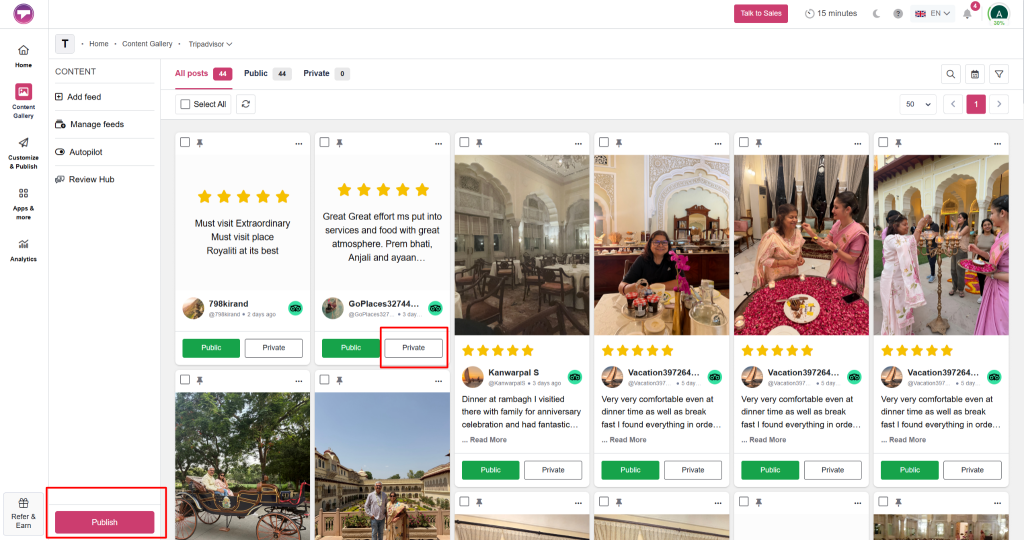
Task: Open the Home sidebar icon
Action: click(x=24, y=56)
